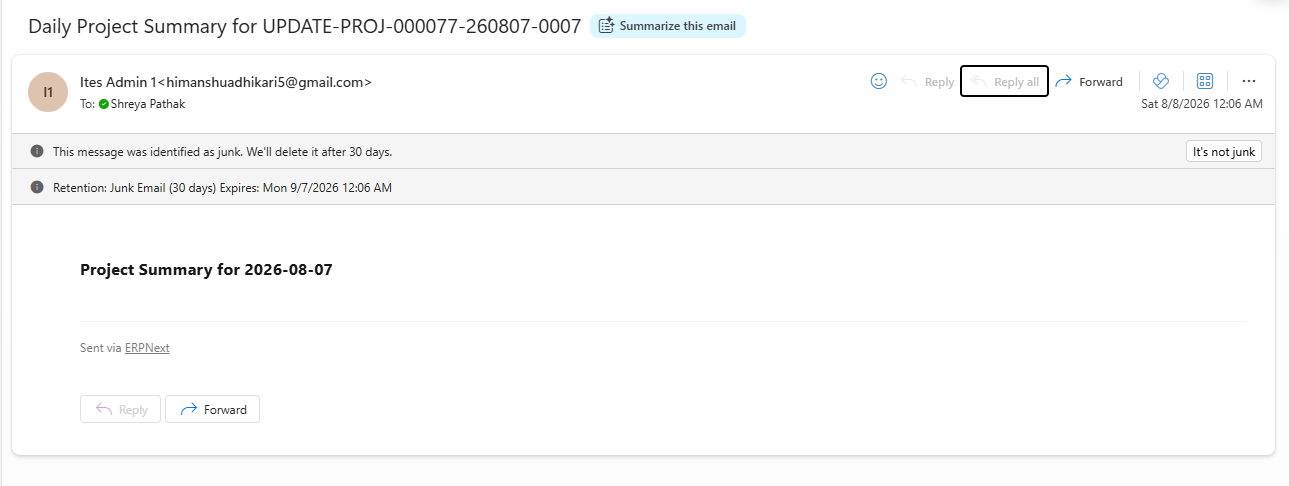
Task: Open the ERPNext link
Action: pos(147,348)
